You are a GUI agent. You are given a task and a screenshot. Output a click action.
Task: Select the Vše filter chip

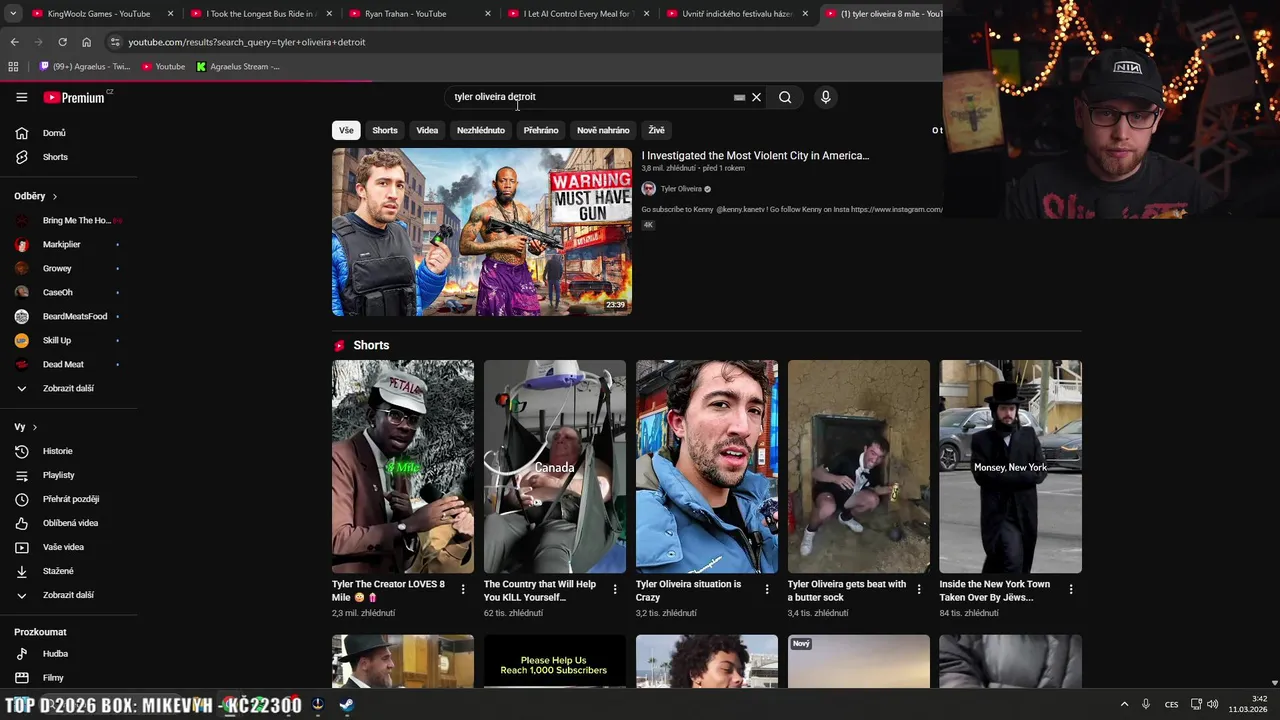(x=346, y=130)
